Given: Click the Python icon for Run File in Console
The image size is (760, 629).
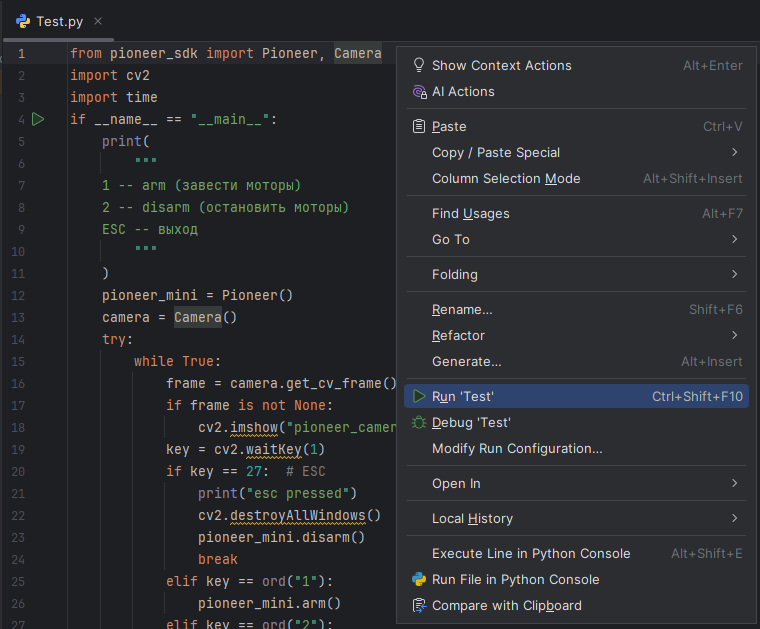Looking at the screenshot, I should (x=419, y=579).
